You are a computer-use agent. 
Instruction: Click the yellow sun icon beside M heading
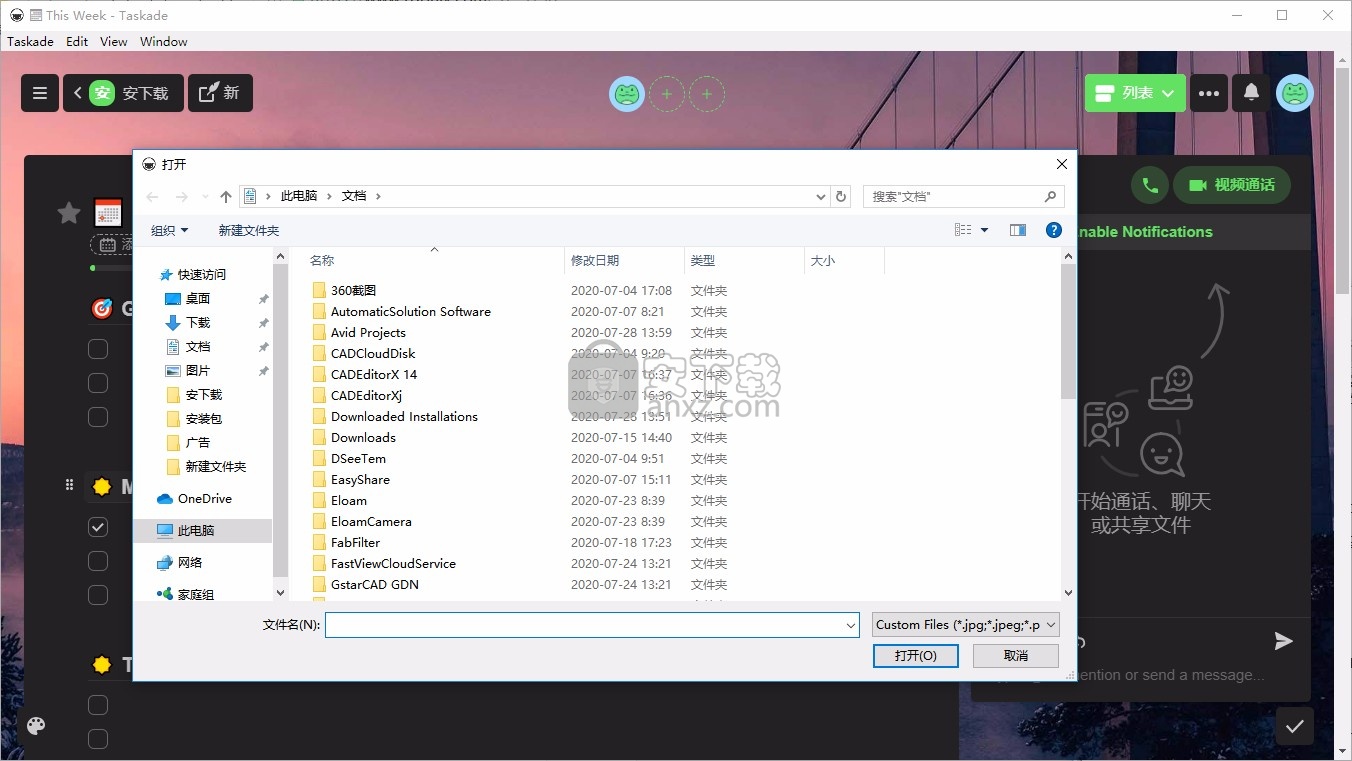(101, 487)
